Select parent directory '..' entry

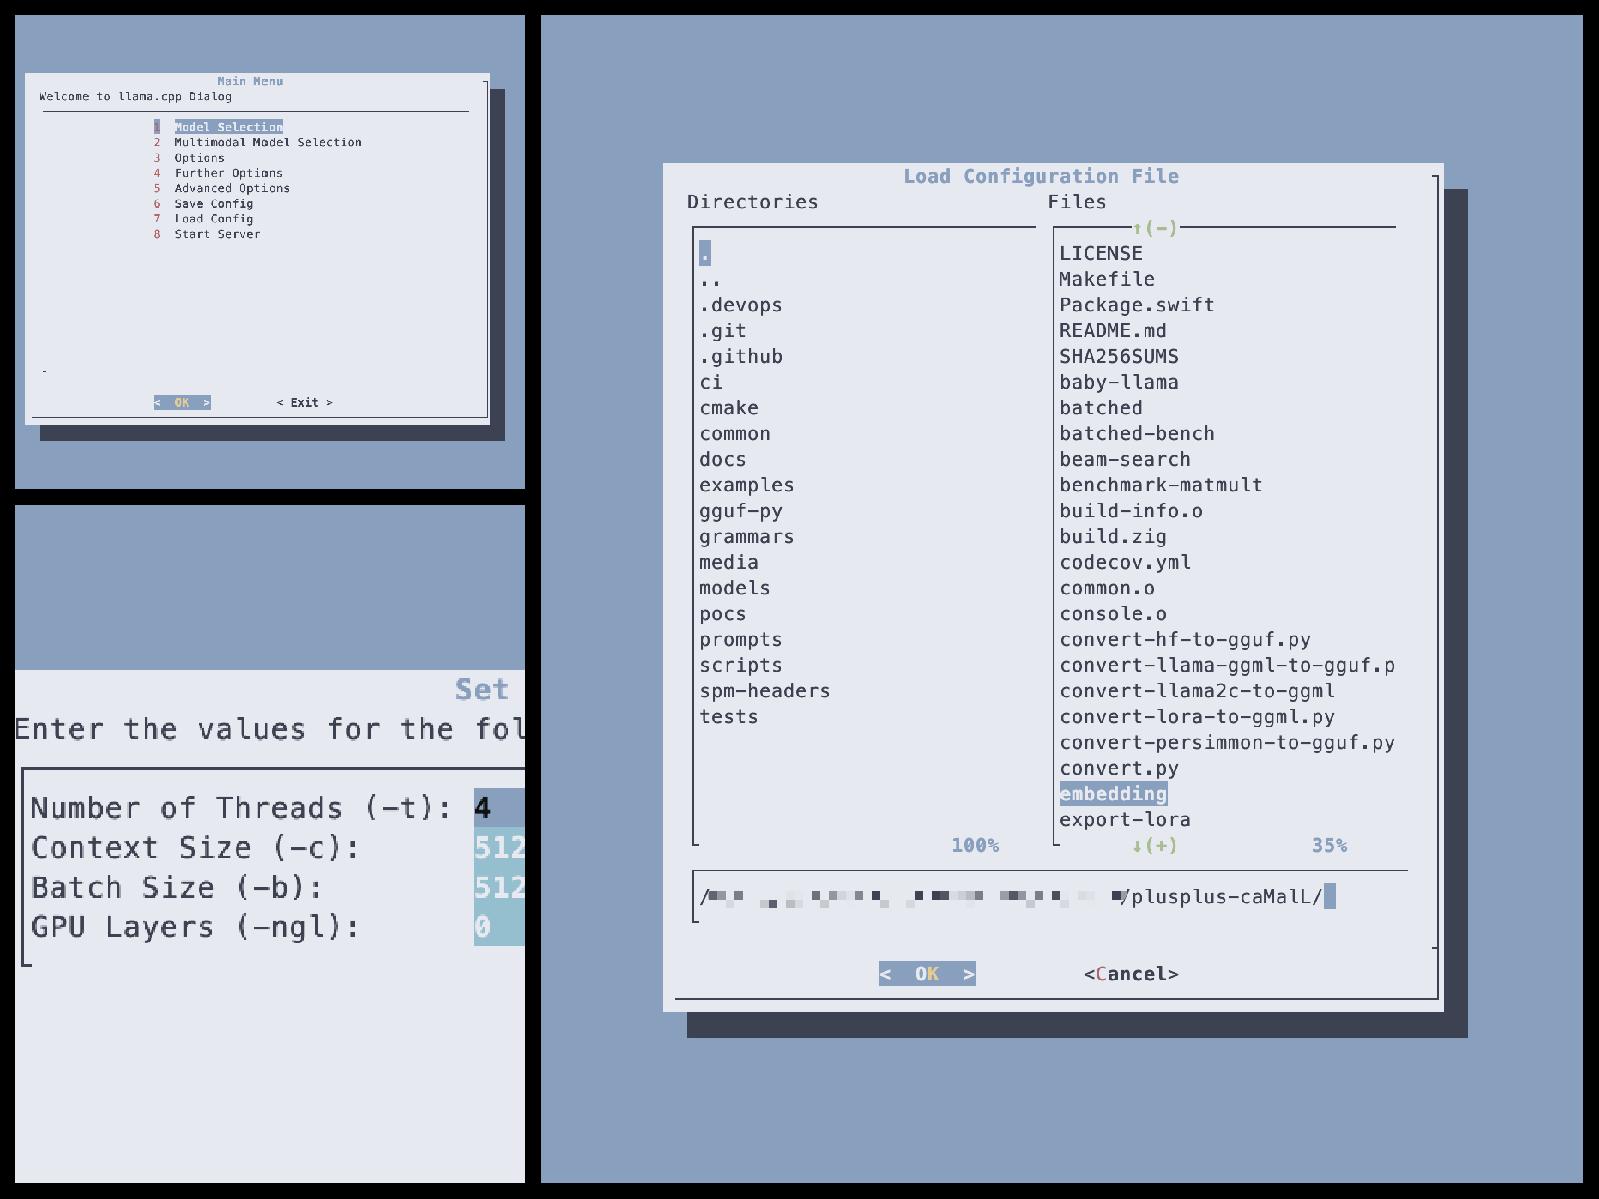coord(711,280)
